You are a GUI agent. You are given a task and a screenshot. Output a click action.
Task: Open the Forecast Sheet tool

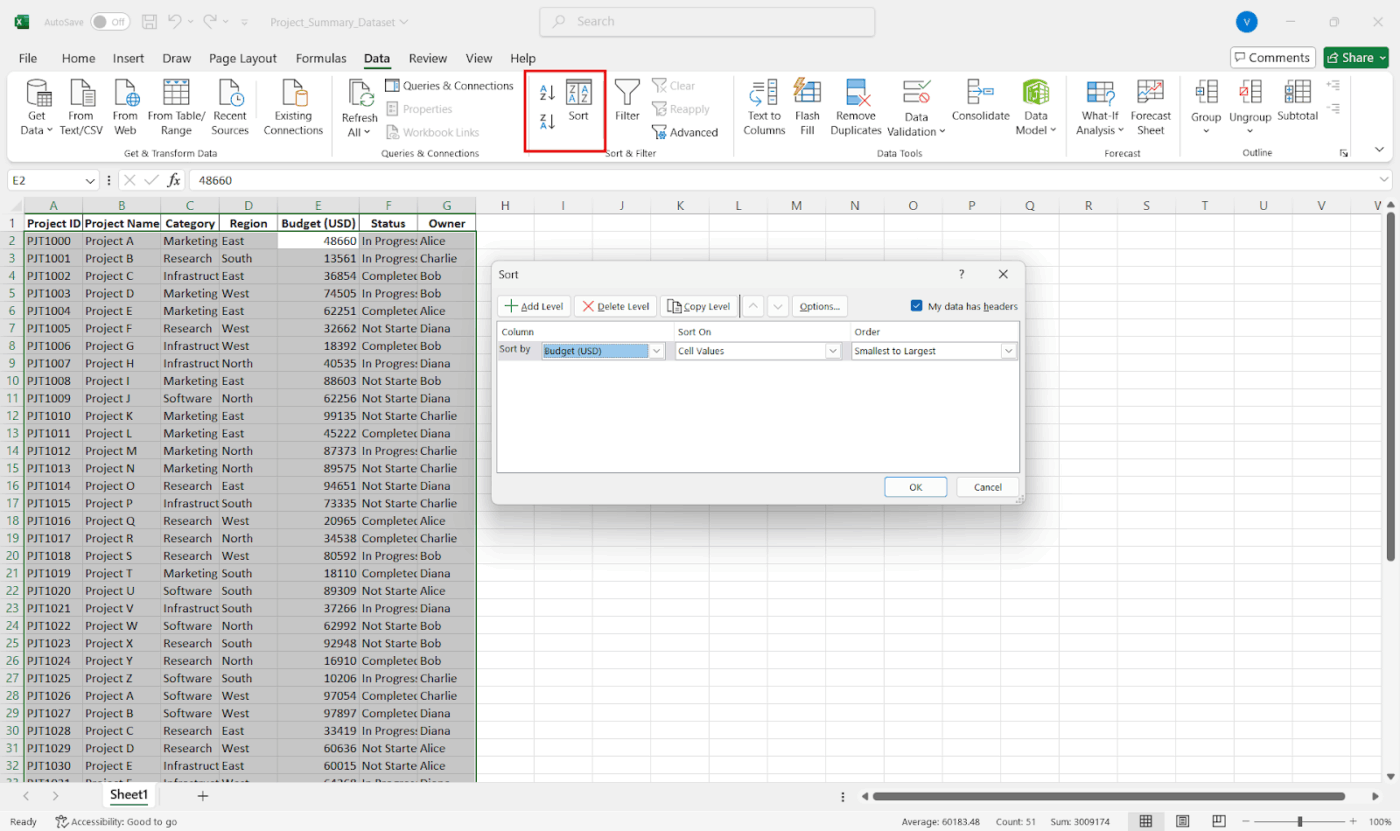click(1150, 107)
